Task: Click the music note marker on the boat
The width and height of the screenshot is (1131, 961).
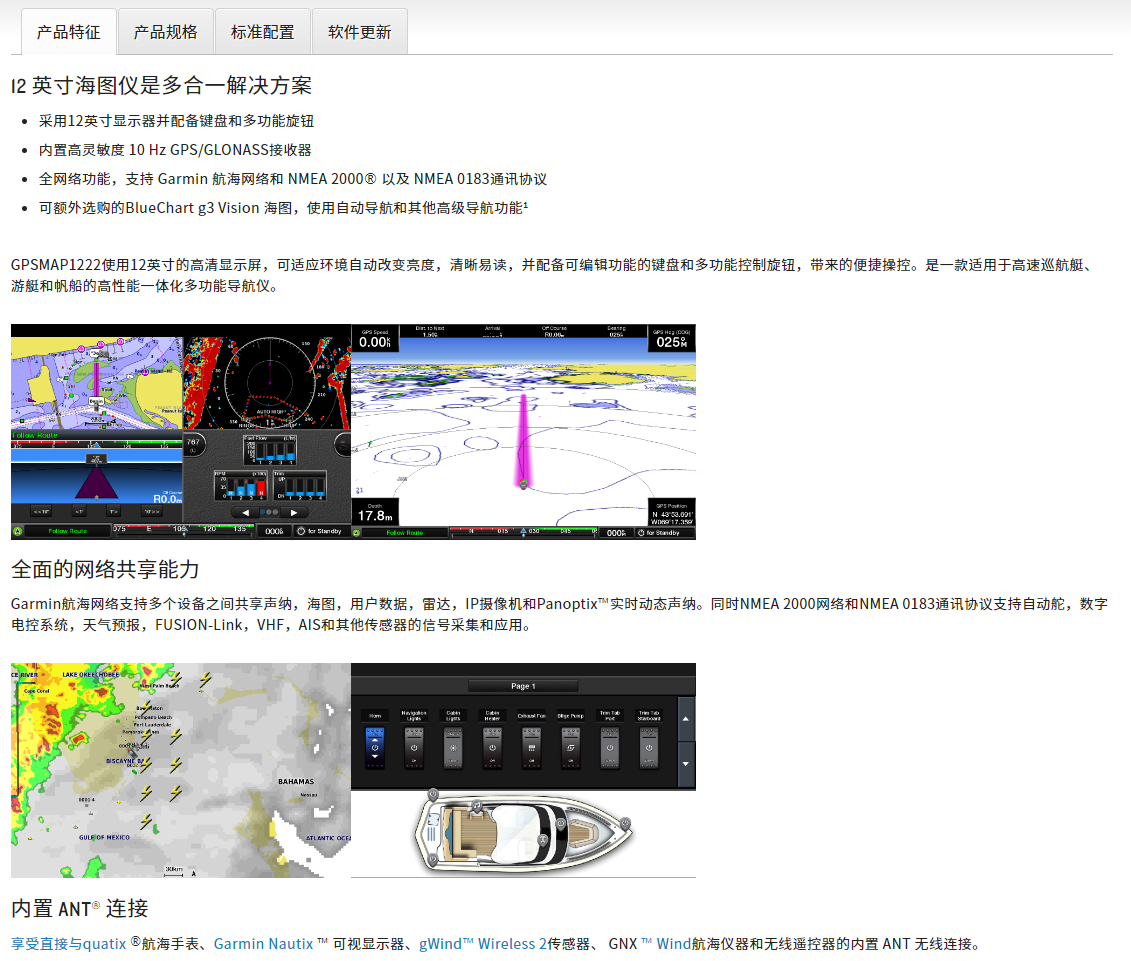Action: click(478, 806)
